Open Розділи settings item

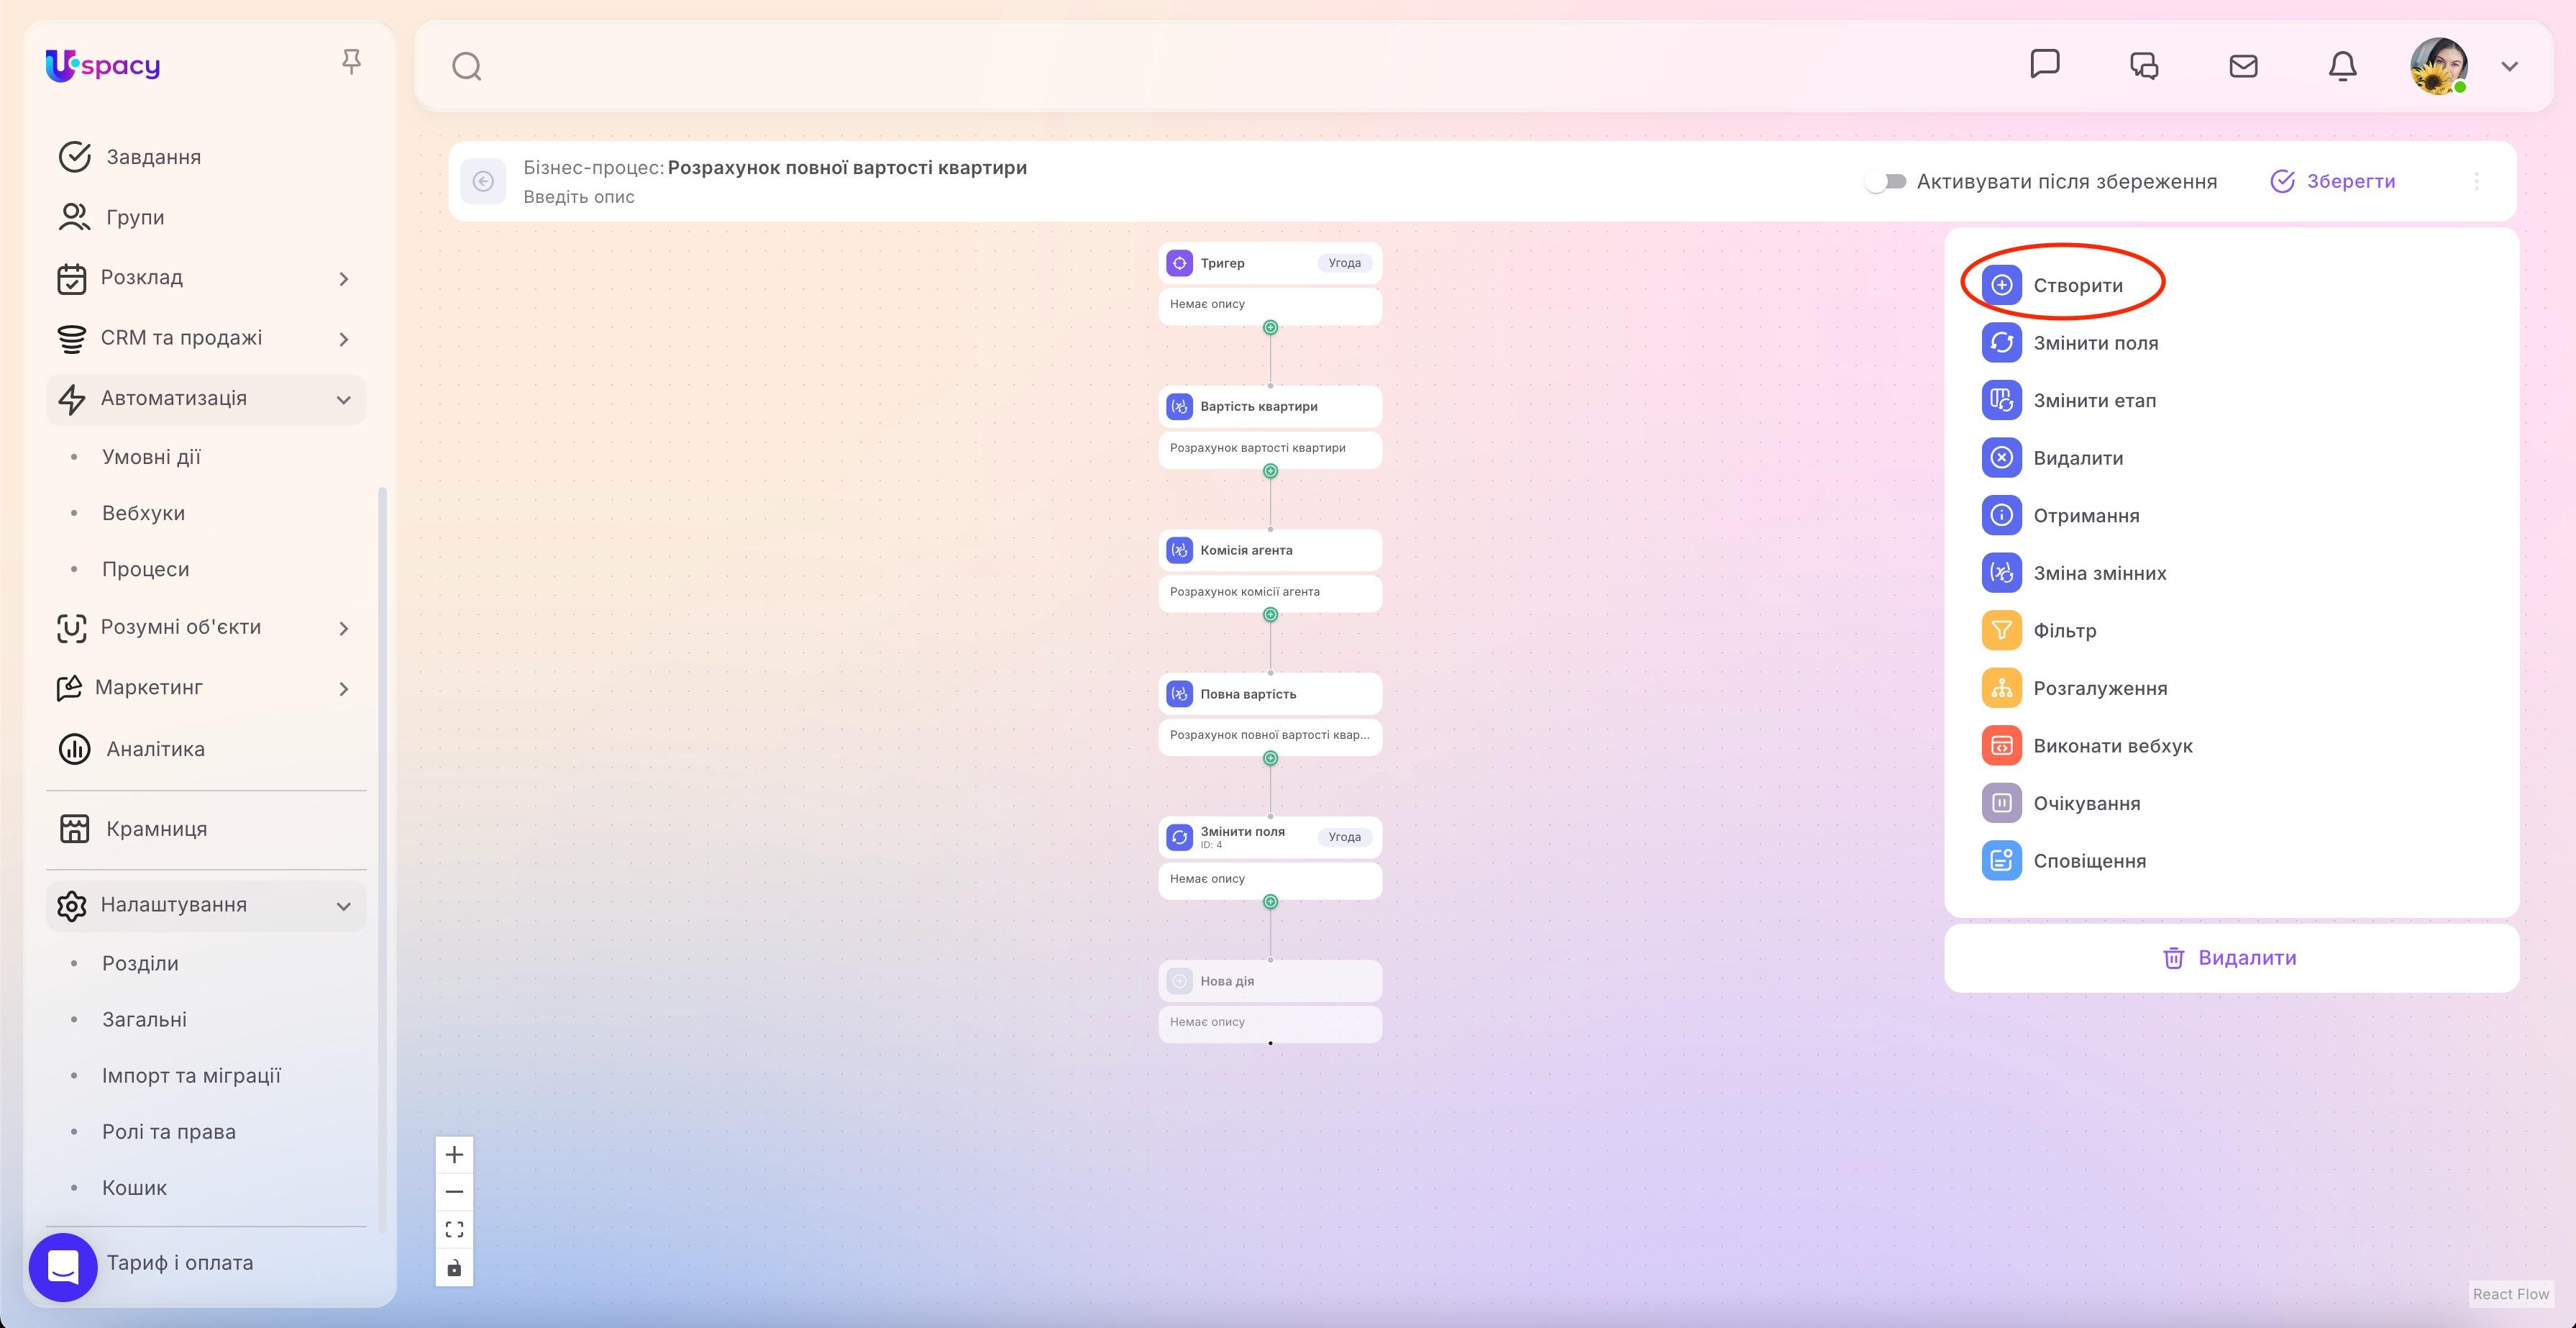coord(140,963)
